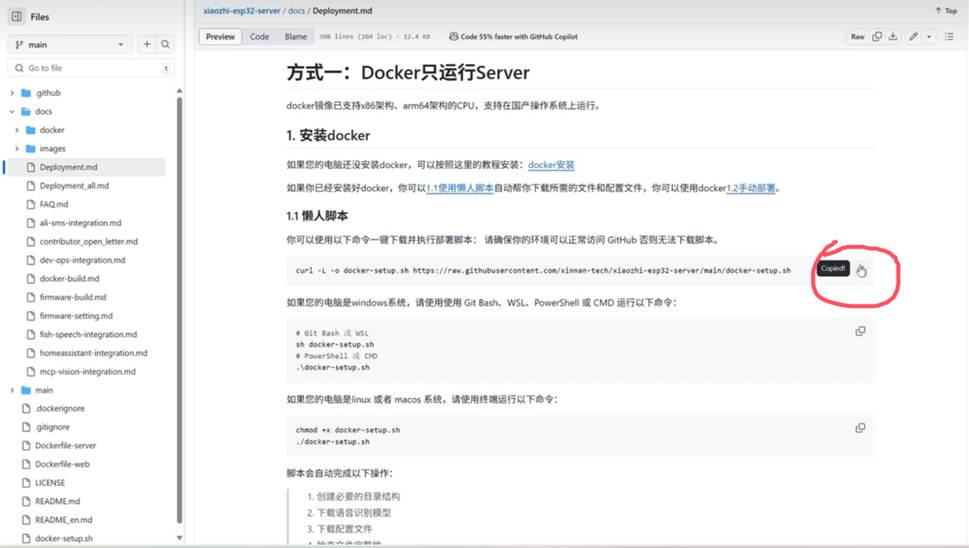
Task: Copy the chmod command code block
Action: [x=859, y=427]
